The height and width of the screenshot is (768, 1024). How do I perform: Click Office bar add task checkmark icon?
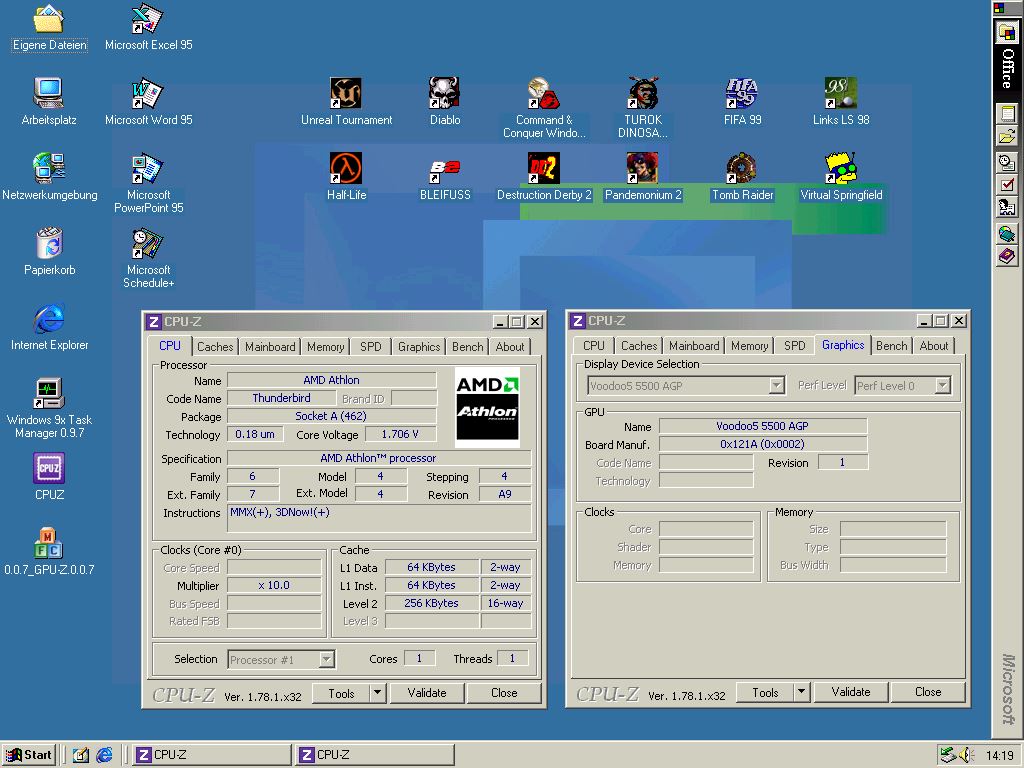(x=1007, y=185)
